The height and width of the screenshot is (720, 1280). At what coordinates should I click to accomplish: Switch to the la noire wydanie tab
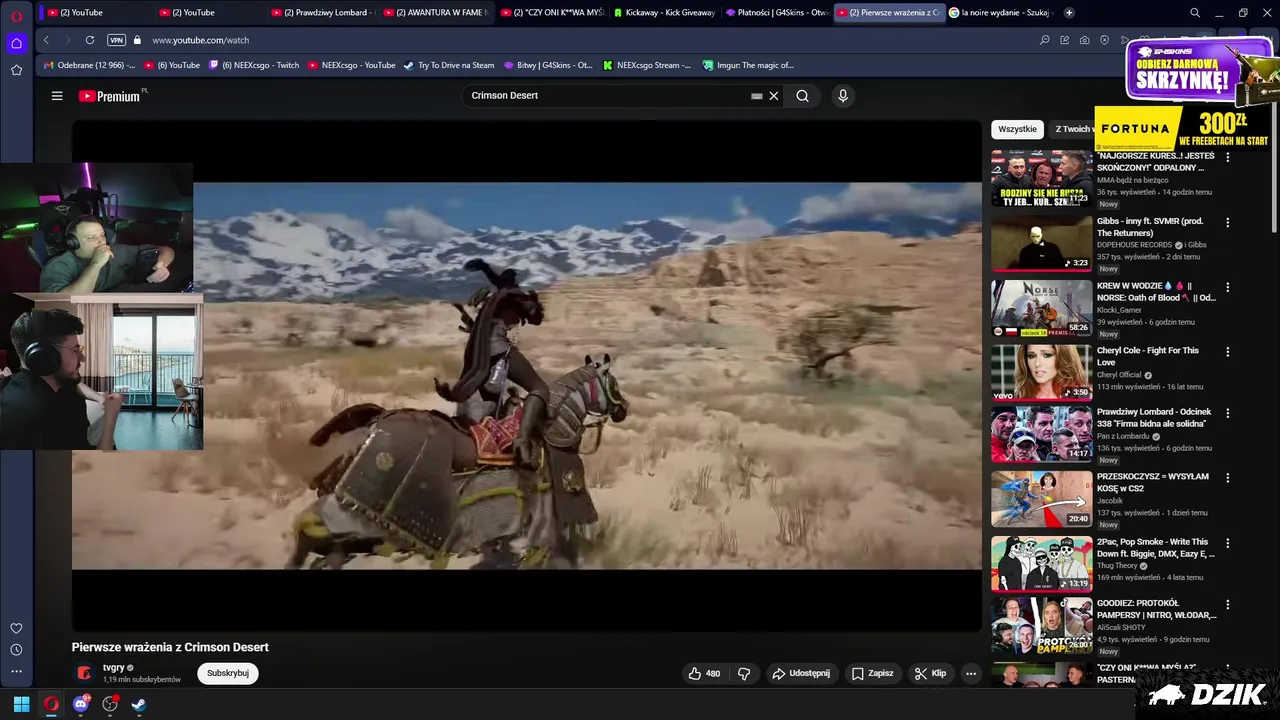(x=1002, y=12)
